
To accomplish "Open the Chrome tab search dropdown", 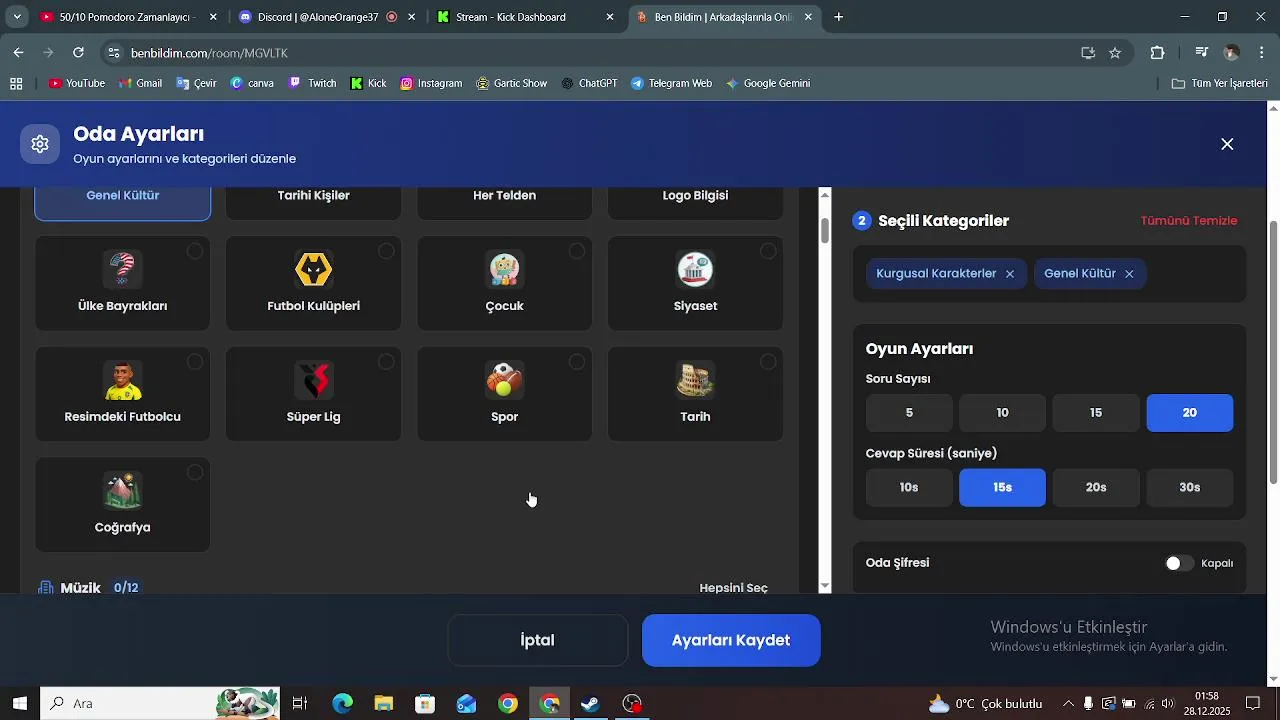I will [17, 17].
